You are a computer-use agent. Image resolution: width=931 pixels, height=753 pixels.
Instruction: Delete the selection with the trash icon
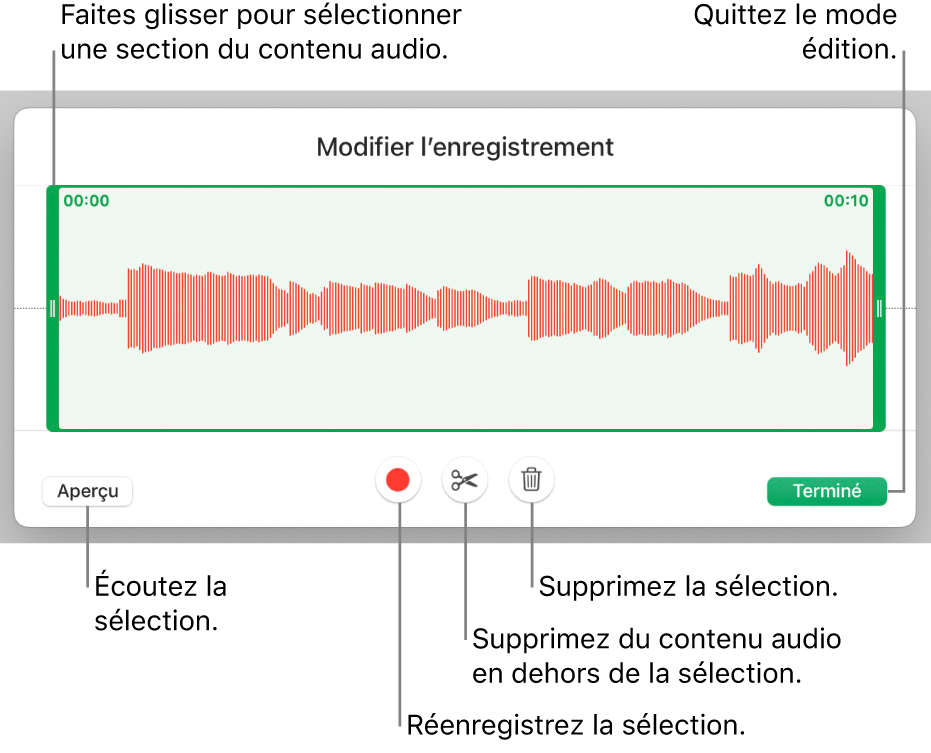532,481
